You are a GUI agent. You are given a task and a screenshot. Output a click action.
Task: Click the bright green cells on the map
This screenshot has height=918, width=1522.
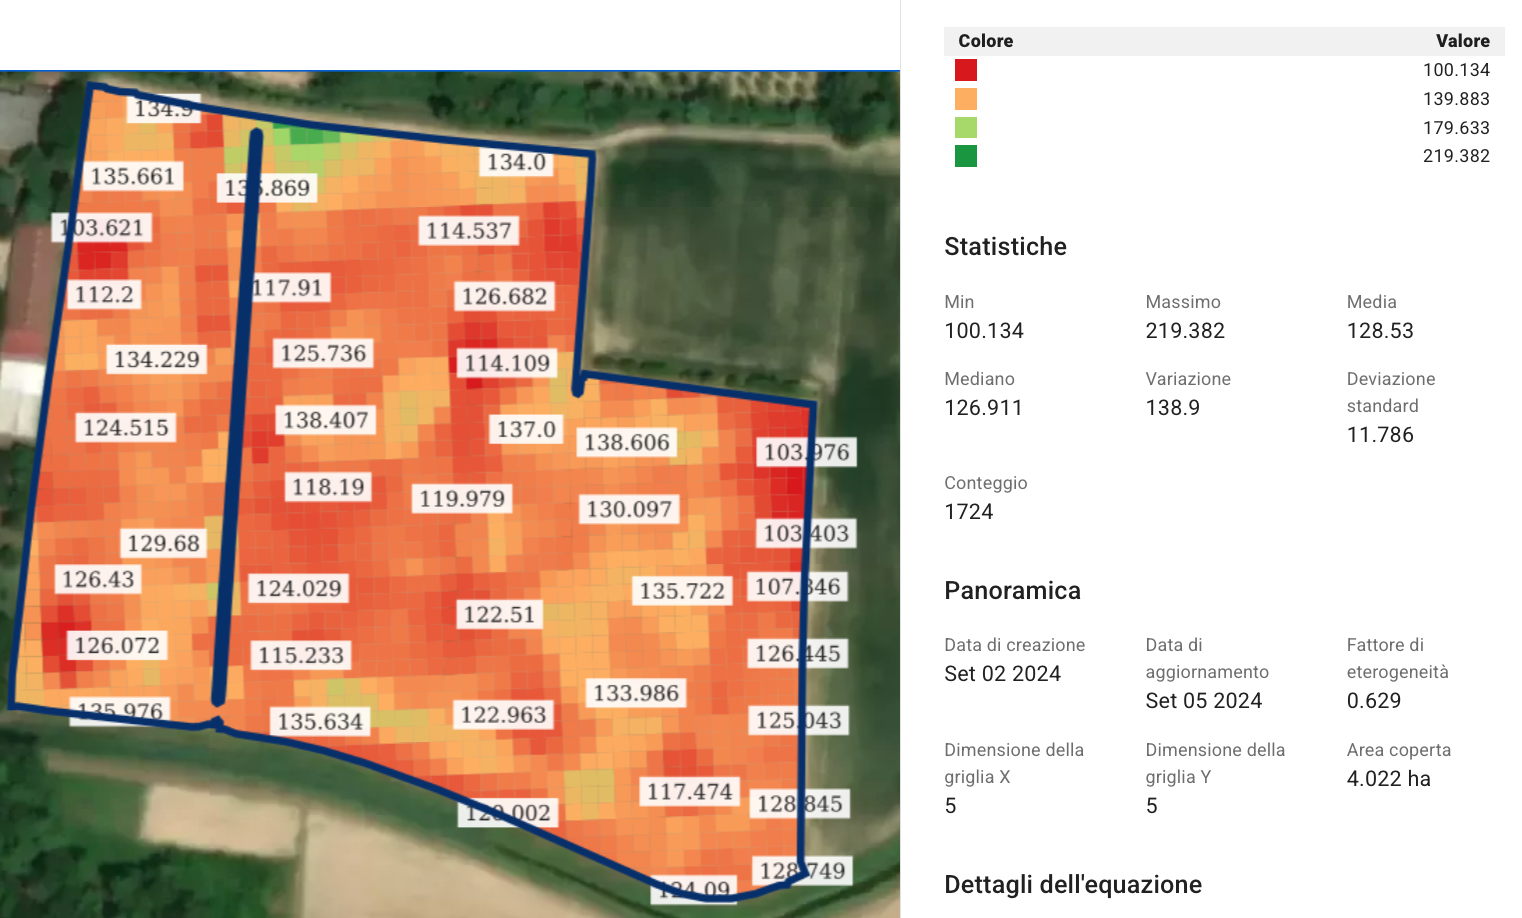pyautogui.click(x=307, y=137)
